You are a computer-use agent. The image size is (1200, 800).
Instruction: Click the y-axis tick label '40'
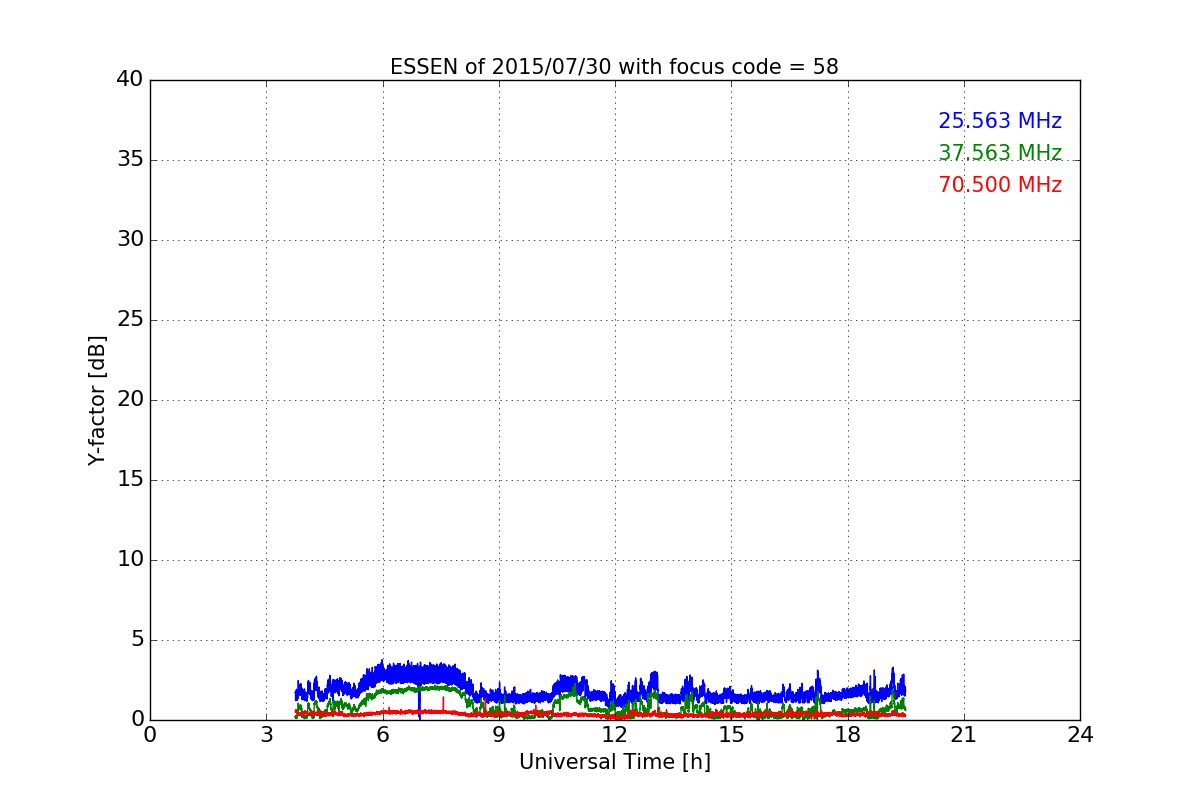pyautogui.click(x=130, y=80)
